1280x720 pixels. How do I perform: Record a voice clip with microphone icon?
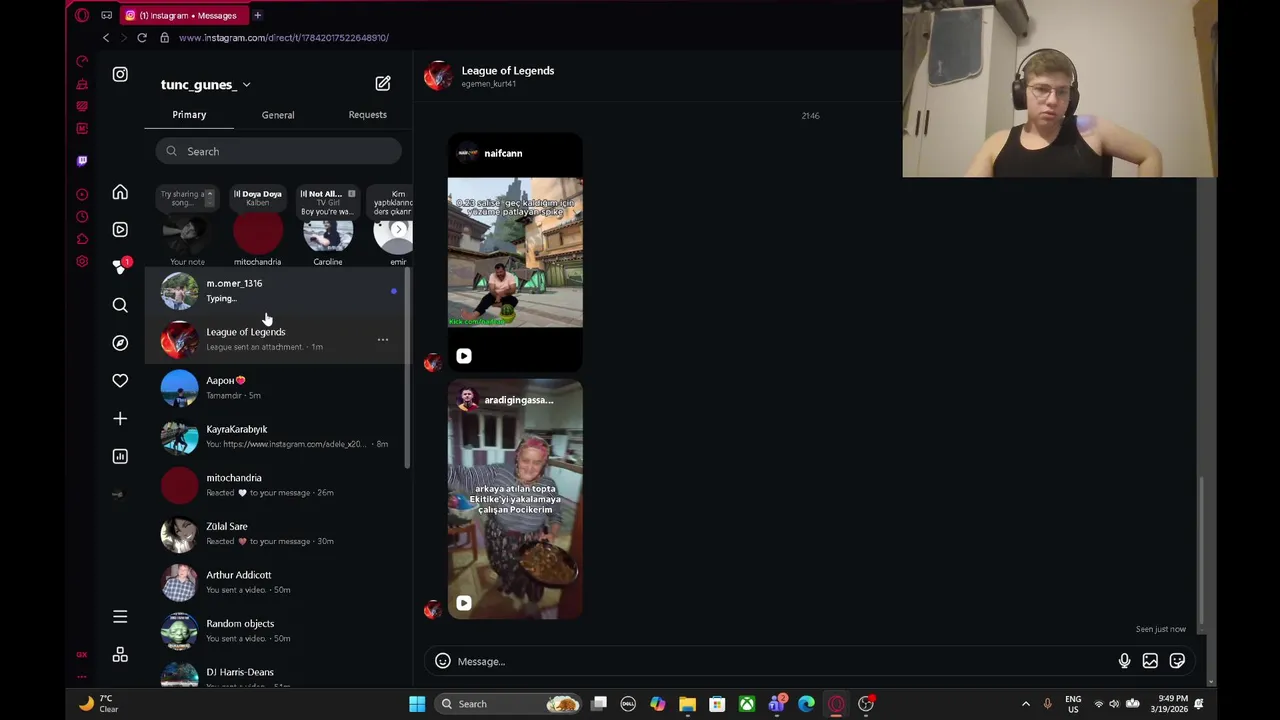pos(1124,661)
